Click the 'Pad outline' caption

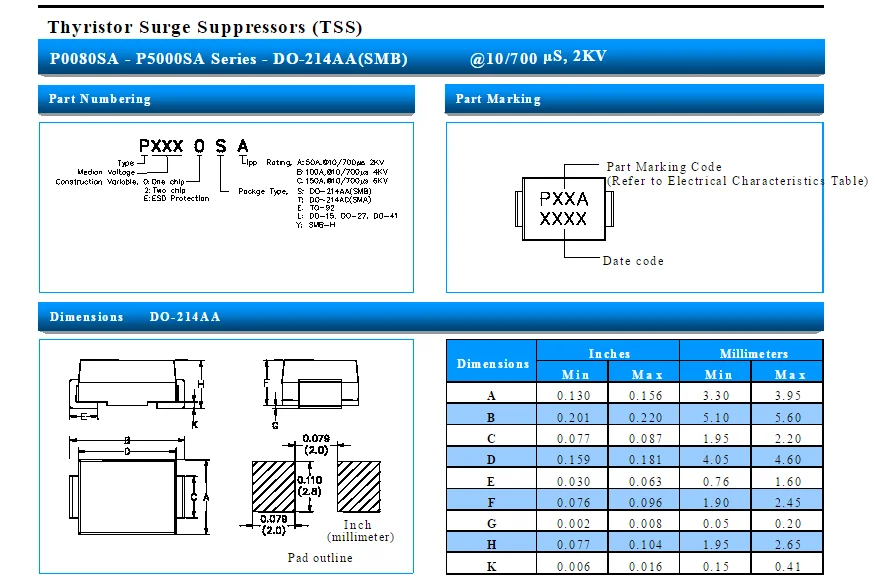(320, 558)
